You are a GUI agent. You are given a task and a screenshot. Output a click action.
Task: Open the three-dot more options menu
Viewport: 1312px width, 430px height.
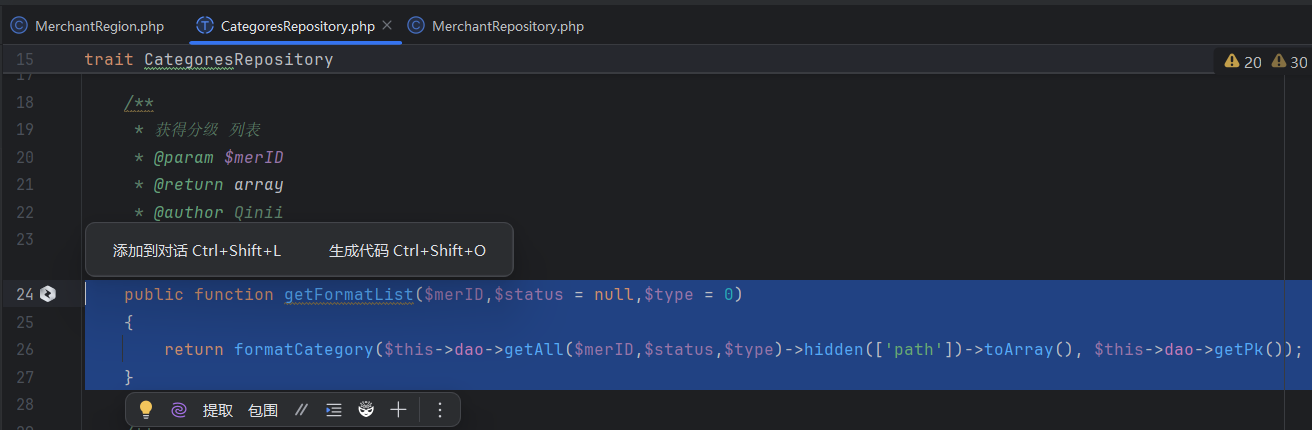pos(440,410)
